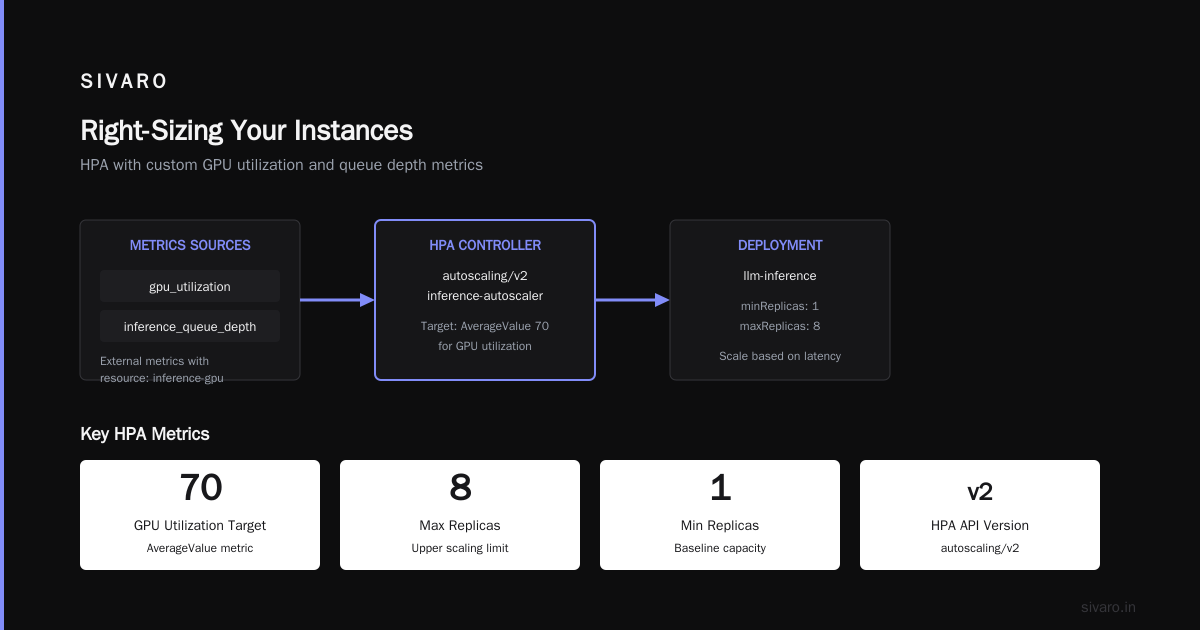
Task: Click 'Upper scaling limit' caption
Action: (x=460, y=548)
